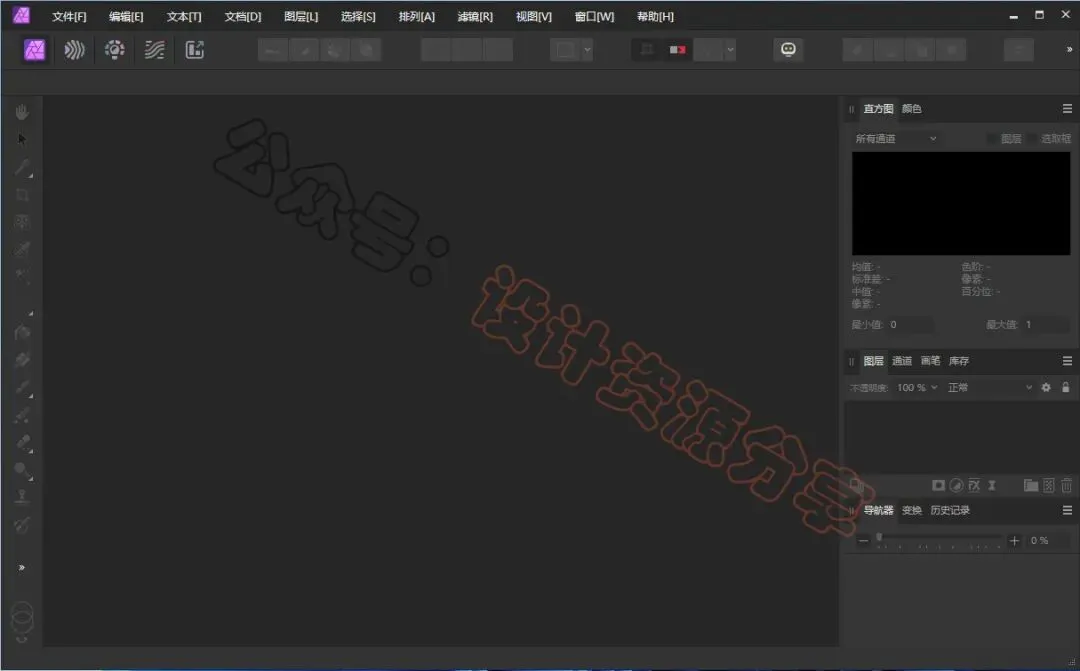This screenshot has height=671, width=1080.
Task: Switch to the Liquify Persona icon
Action: (x=74, y=50)
